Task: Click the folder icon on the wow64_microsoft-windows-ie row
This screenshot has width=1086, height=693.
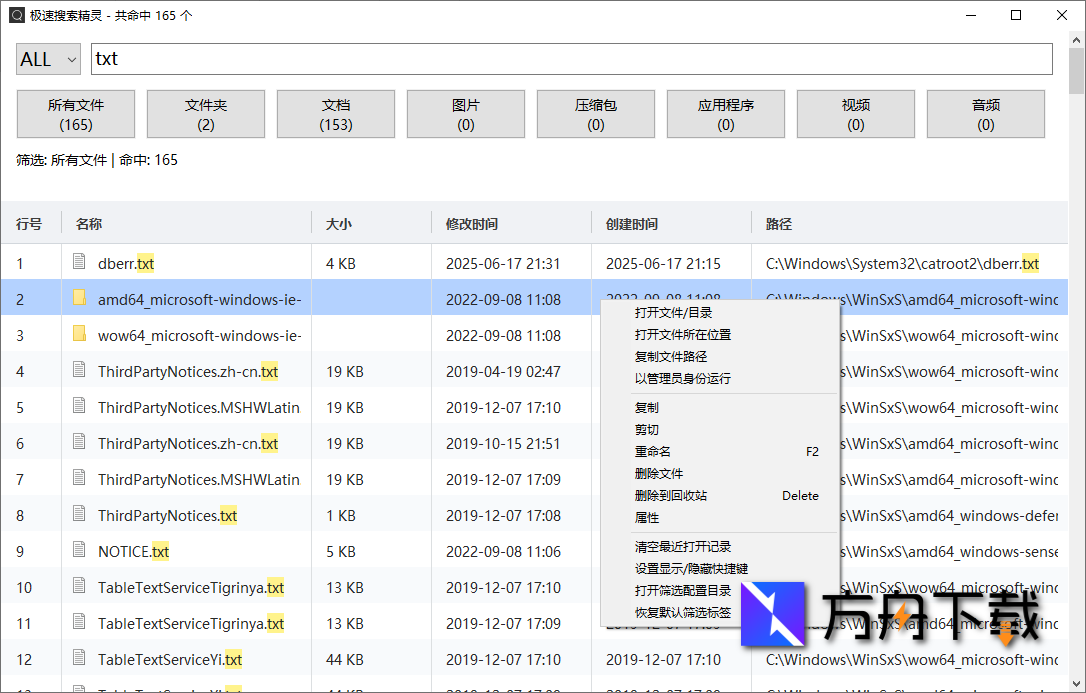Action: pyautogui.click(x=79, y=335)
